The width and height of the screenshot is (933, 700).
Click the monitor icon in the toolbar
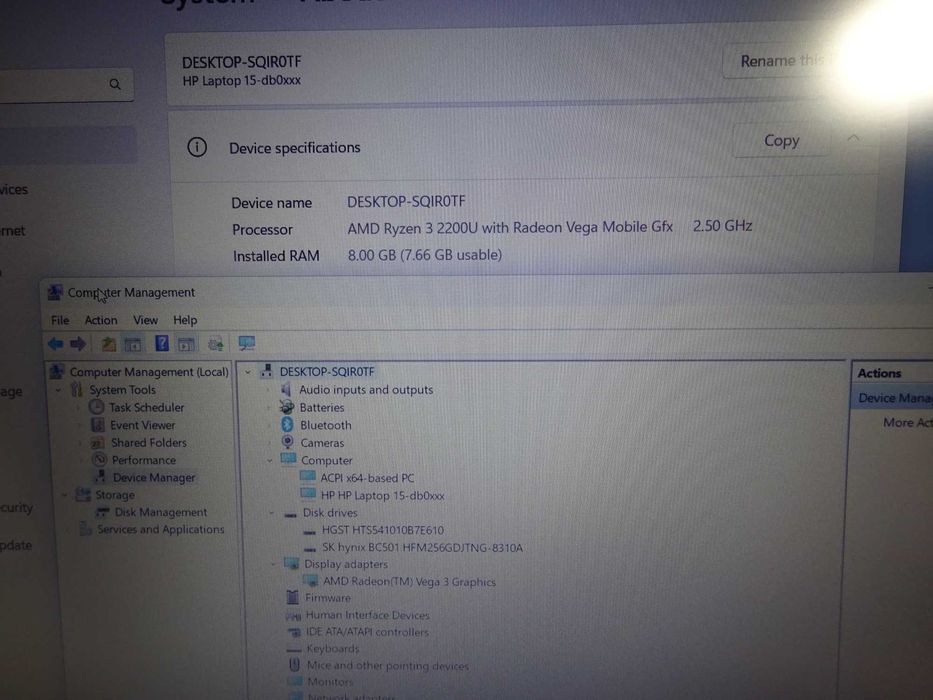[246, 343]
